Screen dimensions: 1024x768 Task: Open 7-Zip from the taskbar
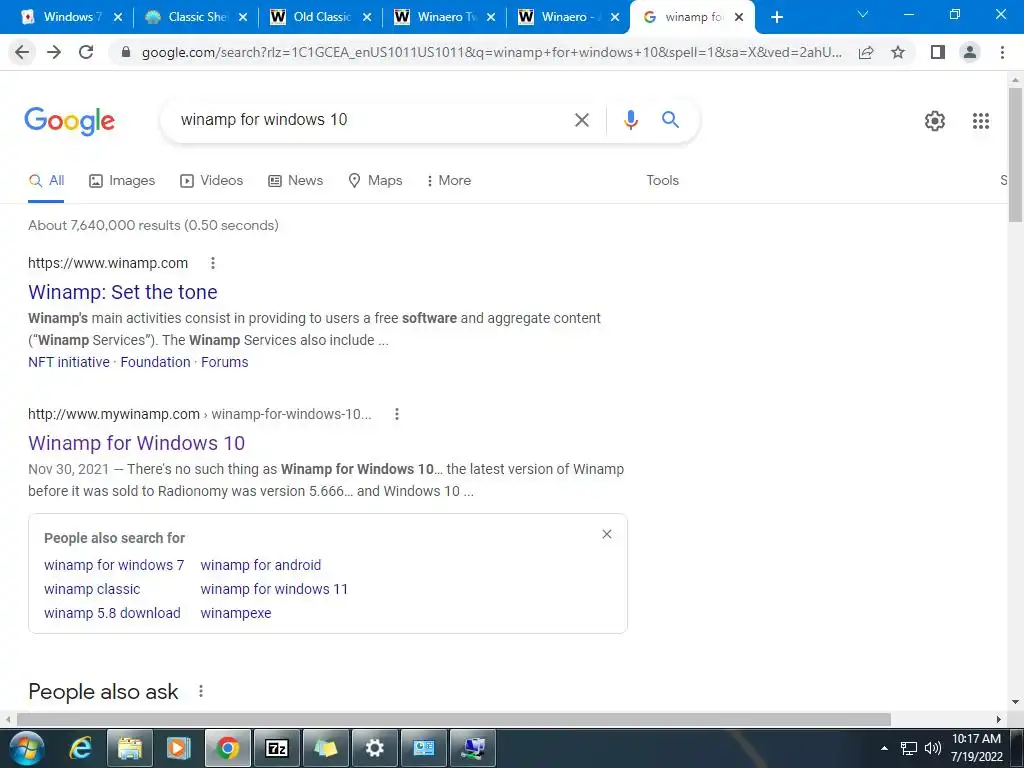[x=277, y=748]
